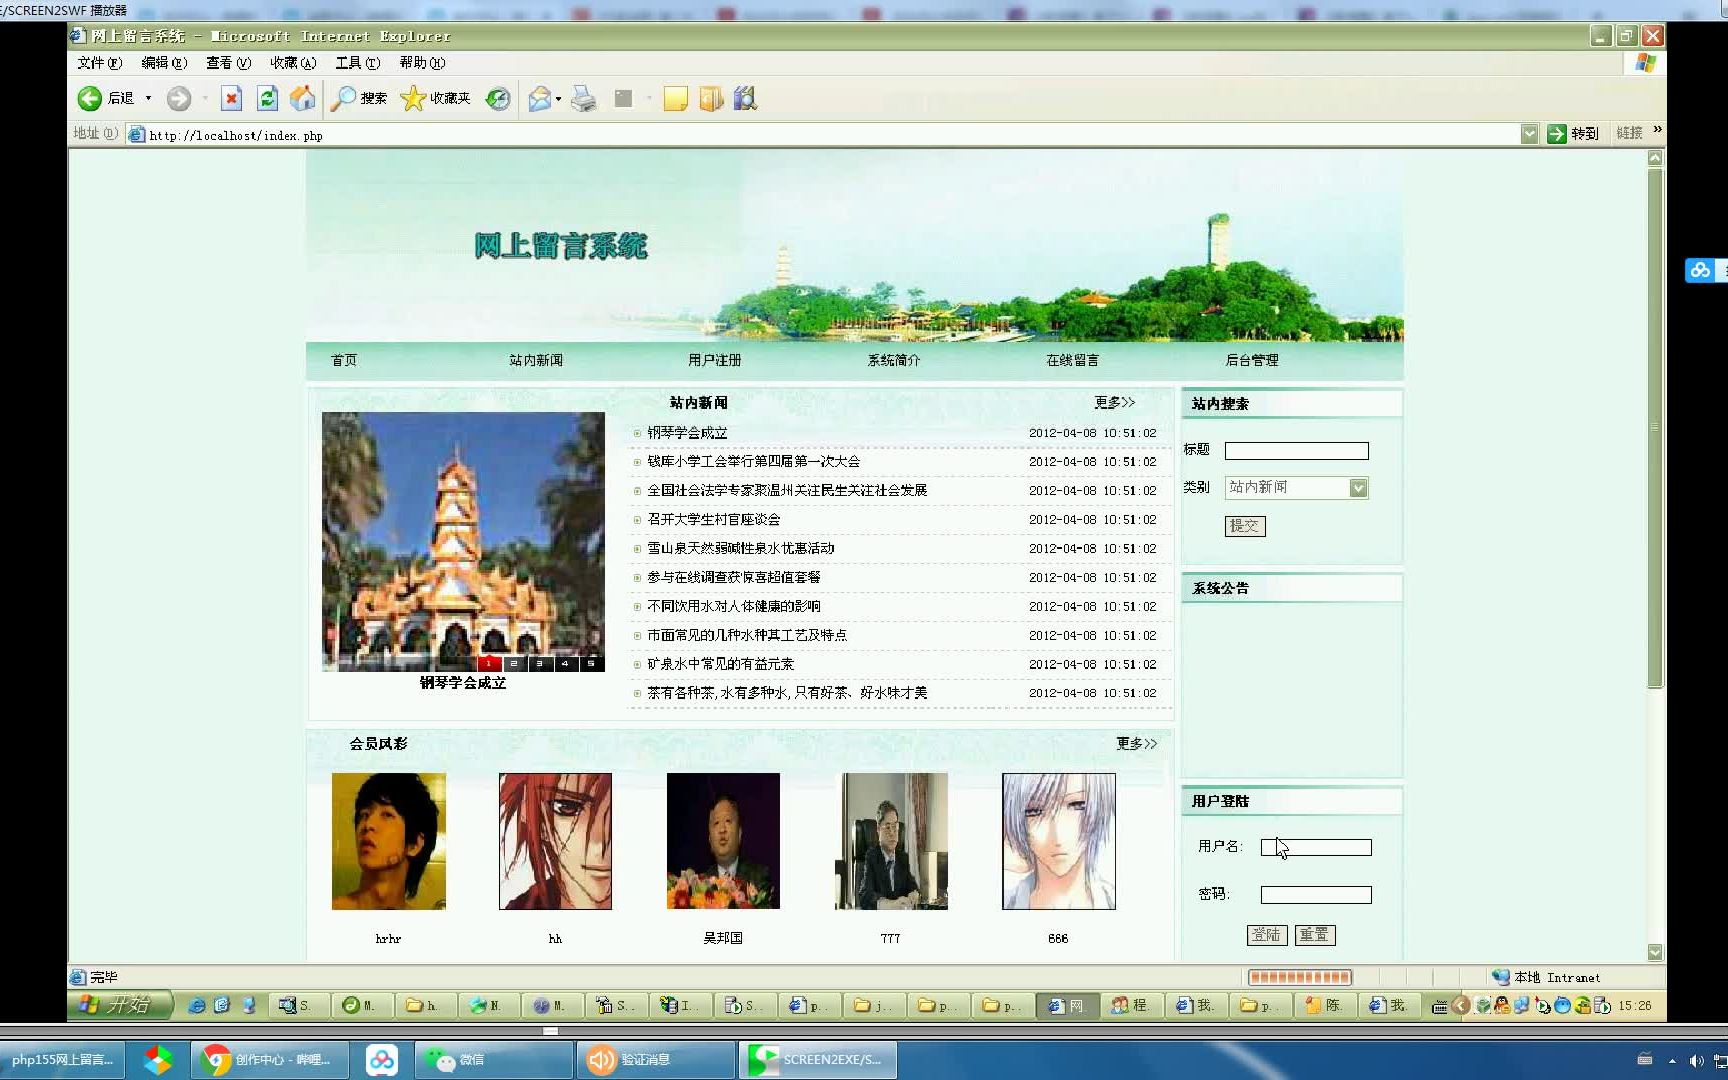The image size is (1728, 1080).
Task: Click the 登陆 login button
Action: point(1267,935)
